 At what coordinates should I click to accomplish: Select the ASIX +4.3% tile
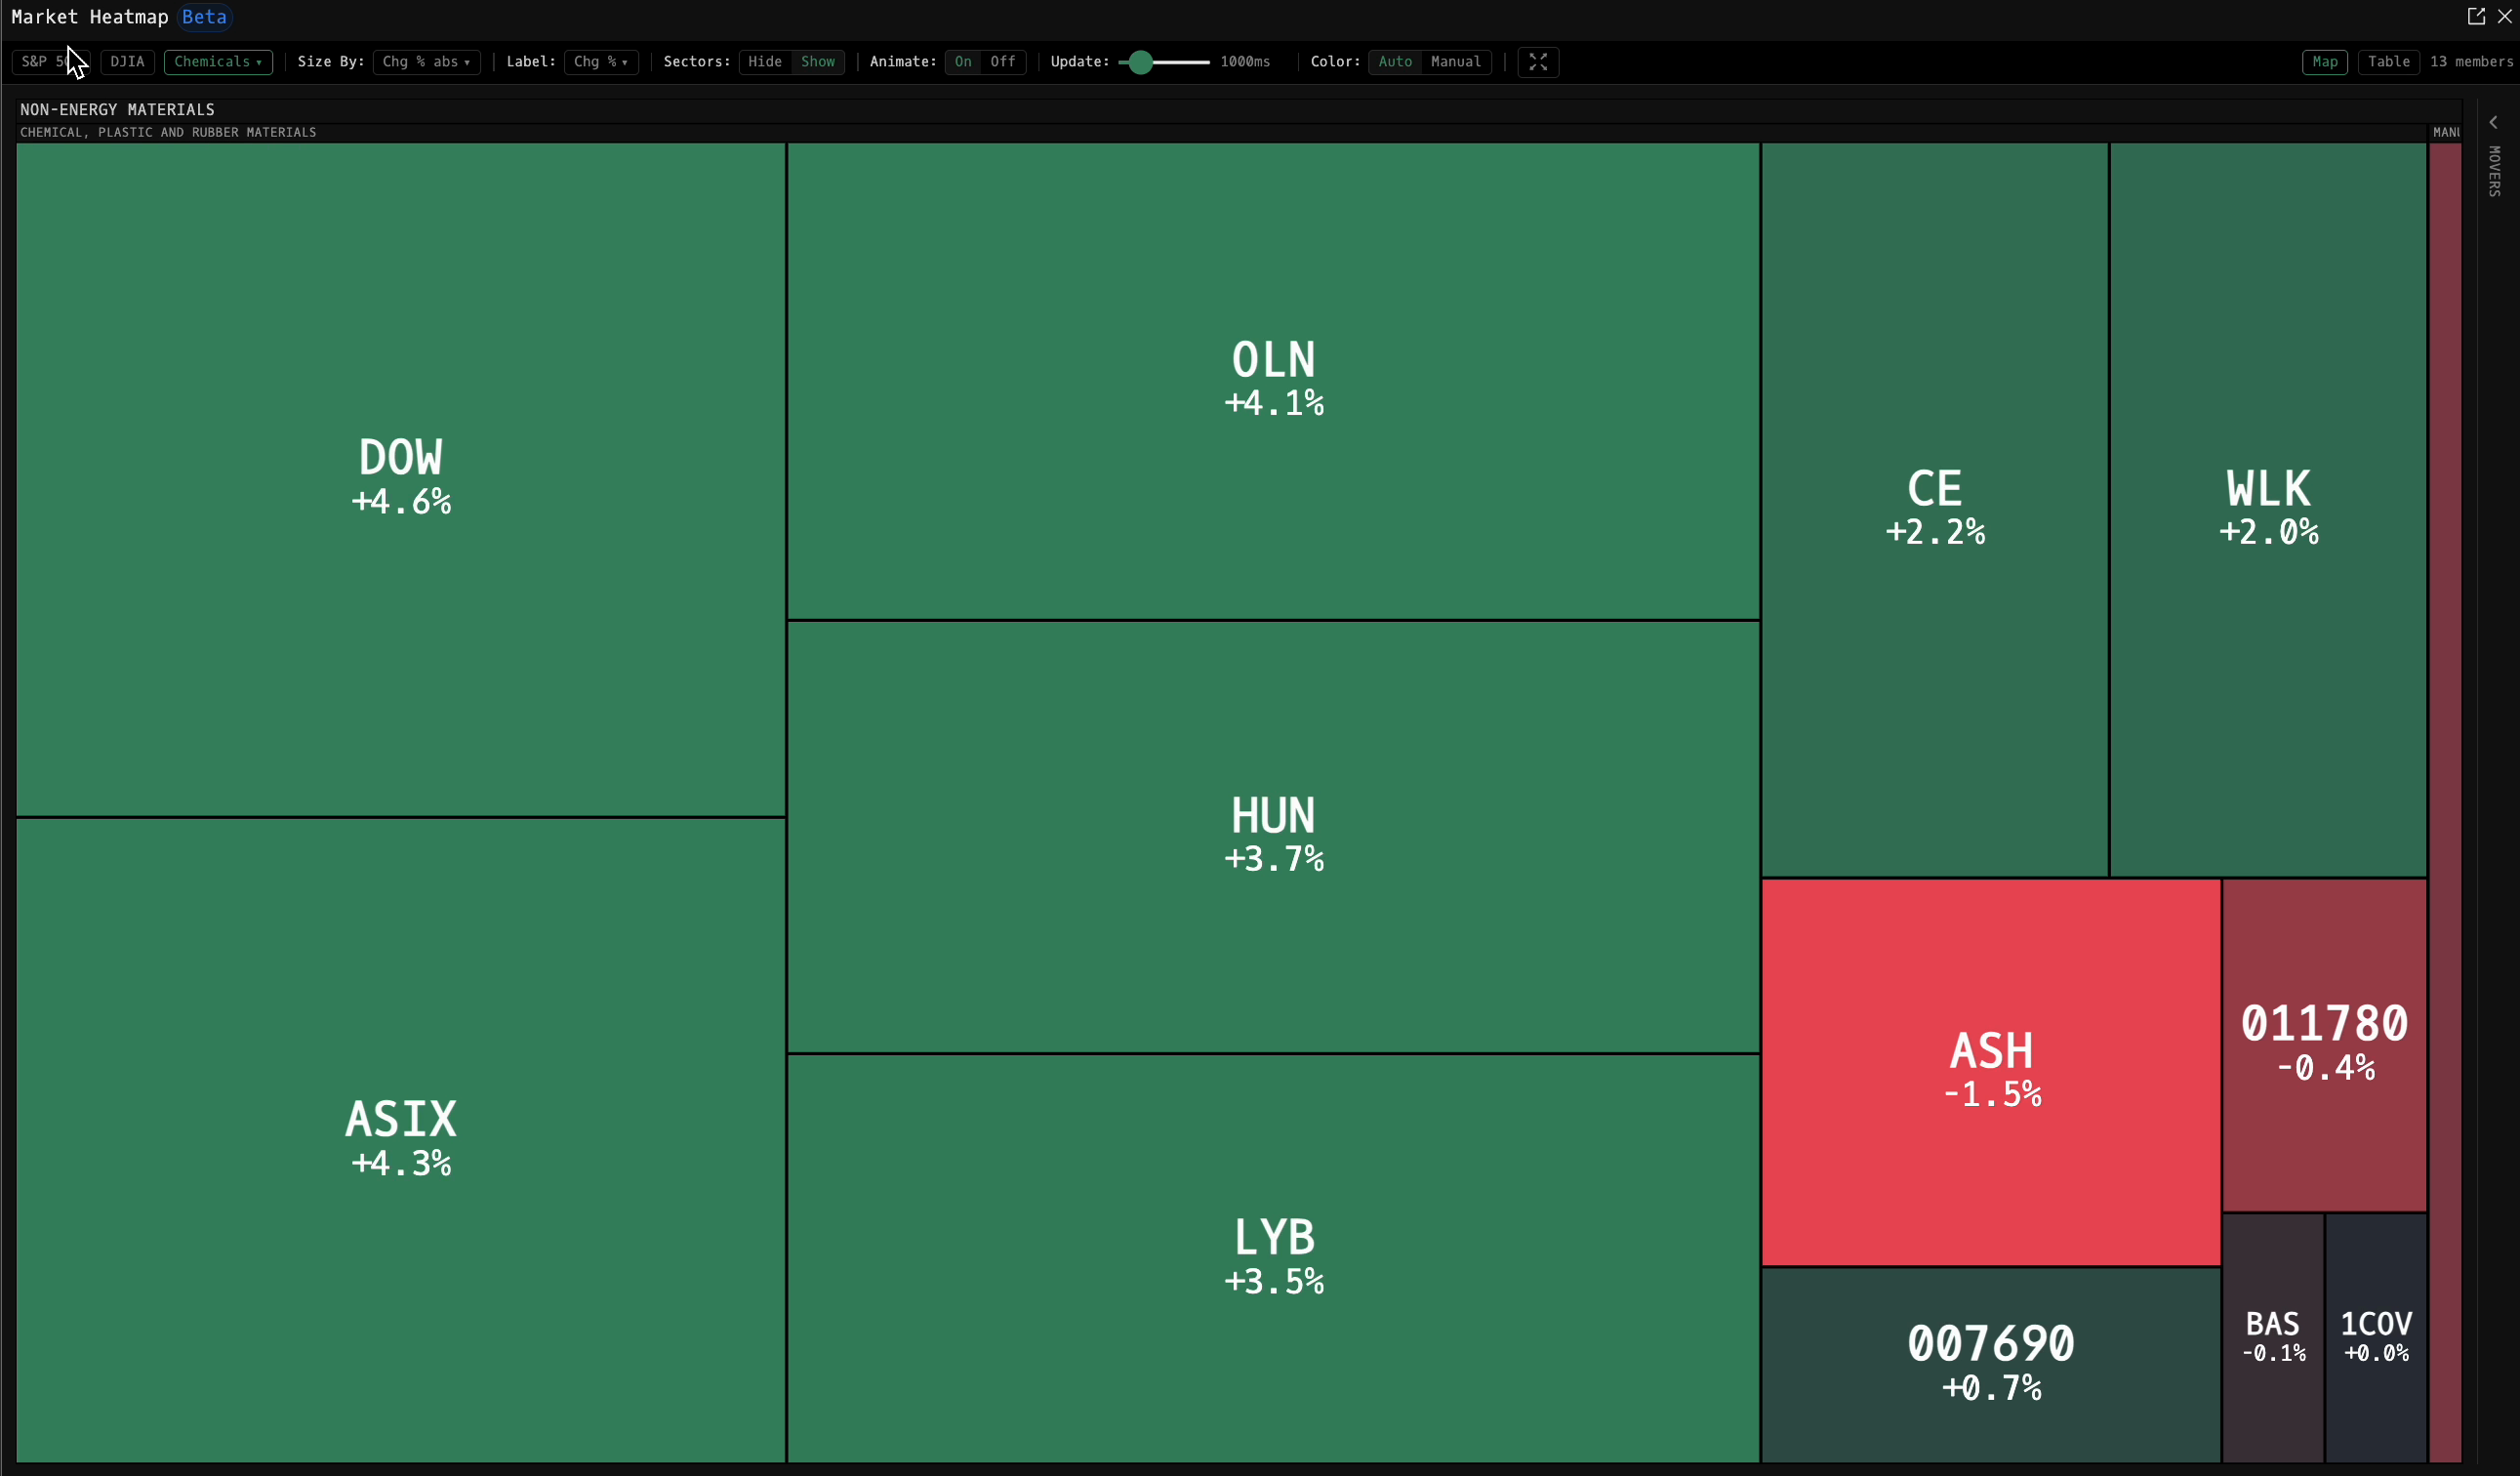[401, 1140]
